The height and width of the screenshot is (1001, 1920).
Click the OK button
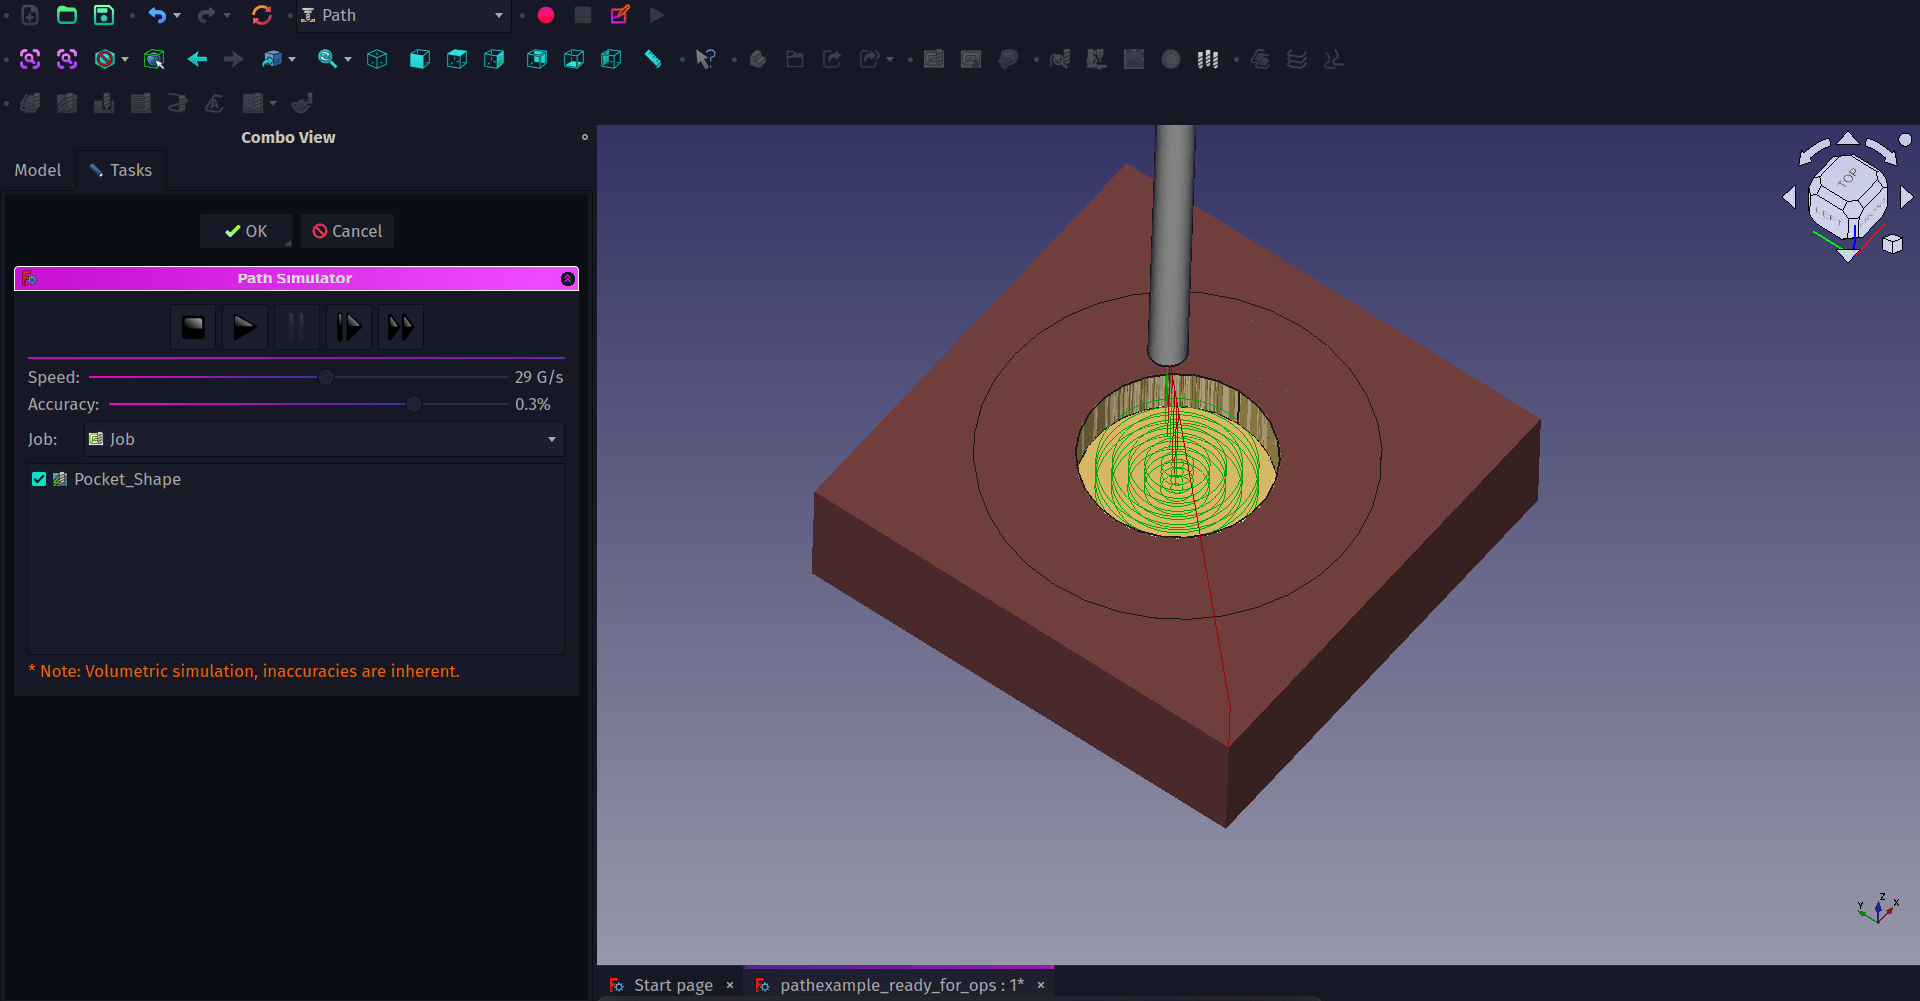click(246, 232)
